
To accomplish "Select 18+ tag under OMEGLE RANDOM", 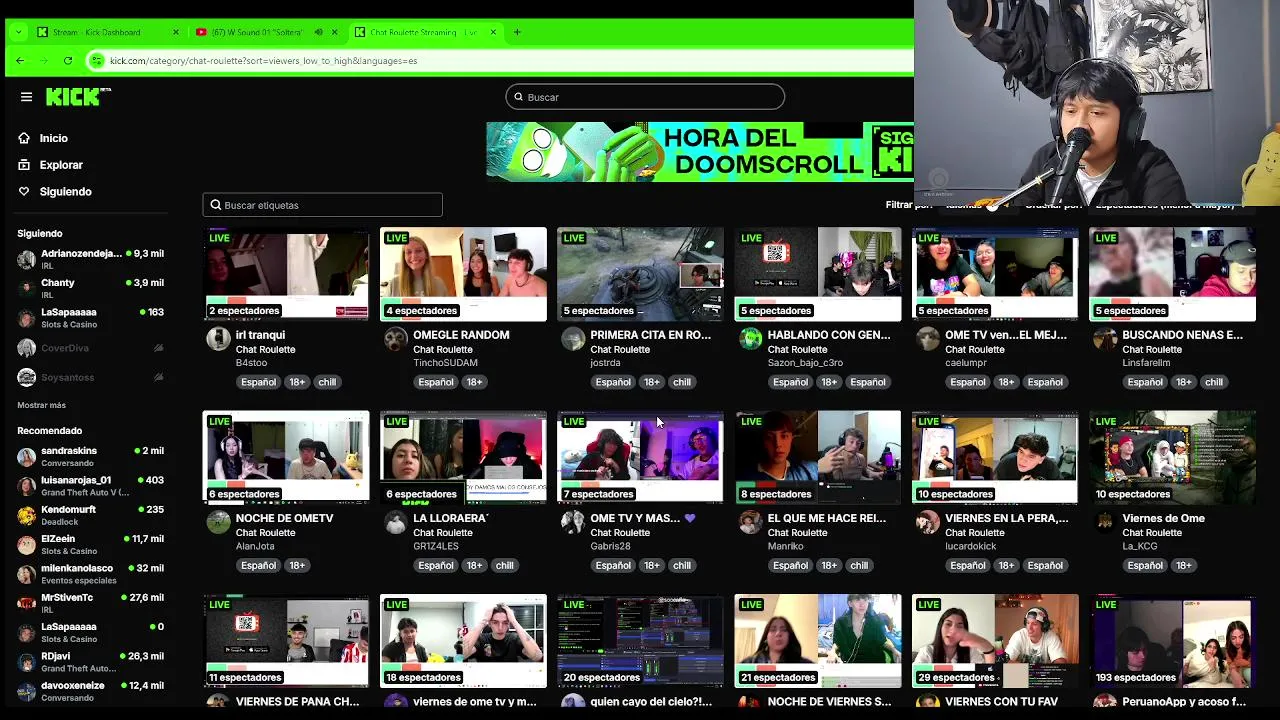I will pos(474,382).
